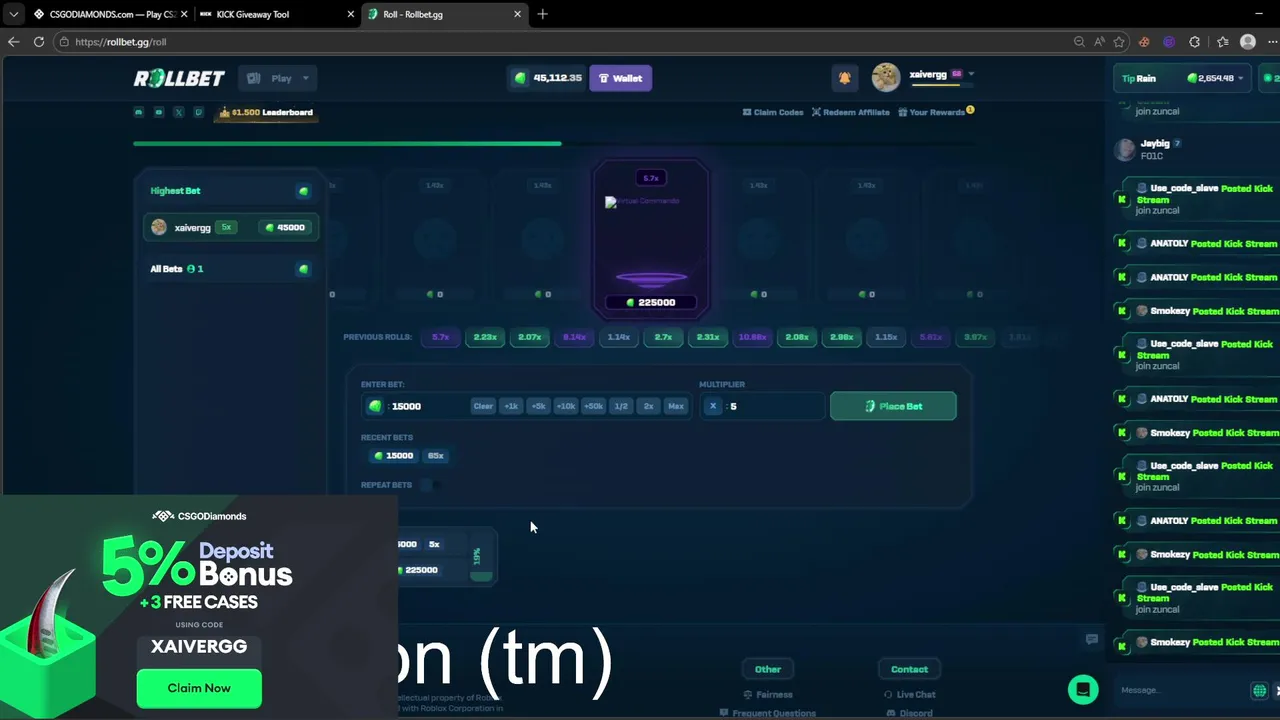
Task: Add 50k to the bet
Action: click(594, 406)
